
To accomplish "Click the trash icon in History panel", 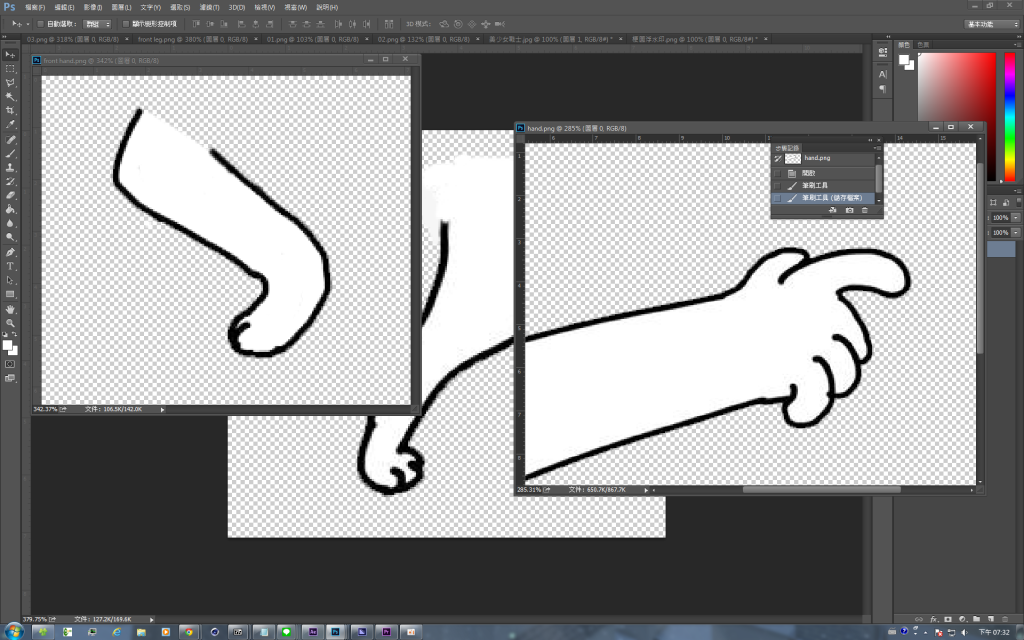I will pos(865,210).
